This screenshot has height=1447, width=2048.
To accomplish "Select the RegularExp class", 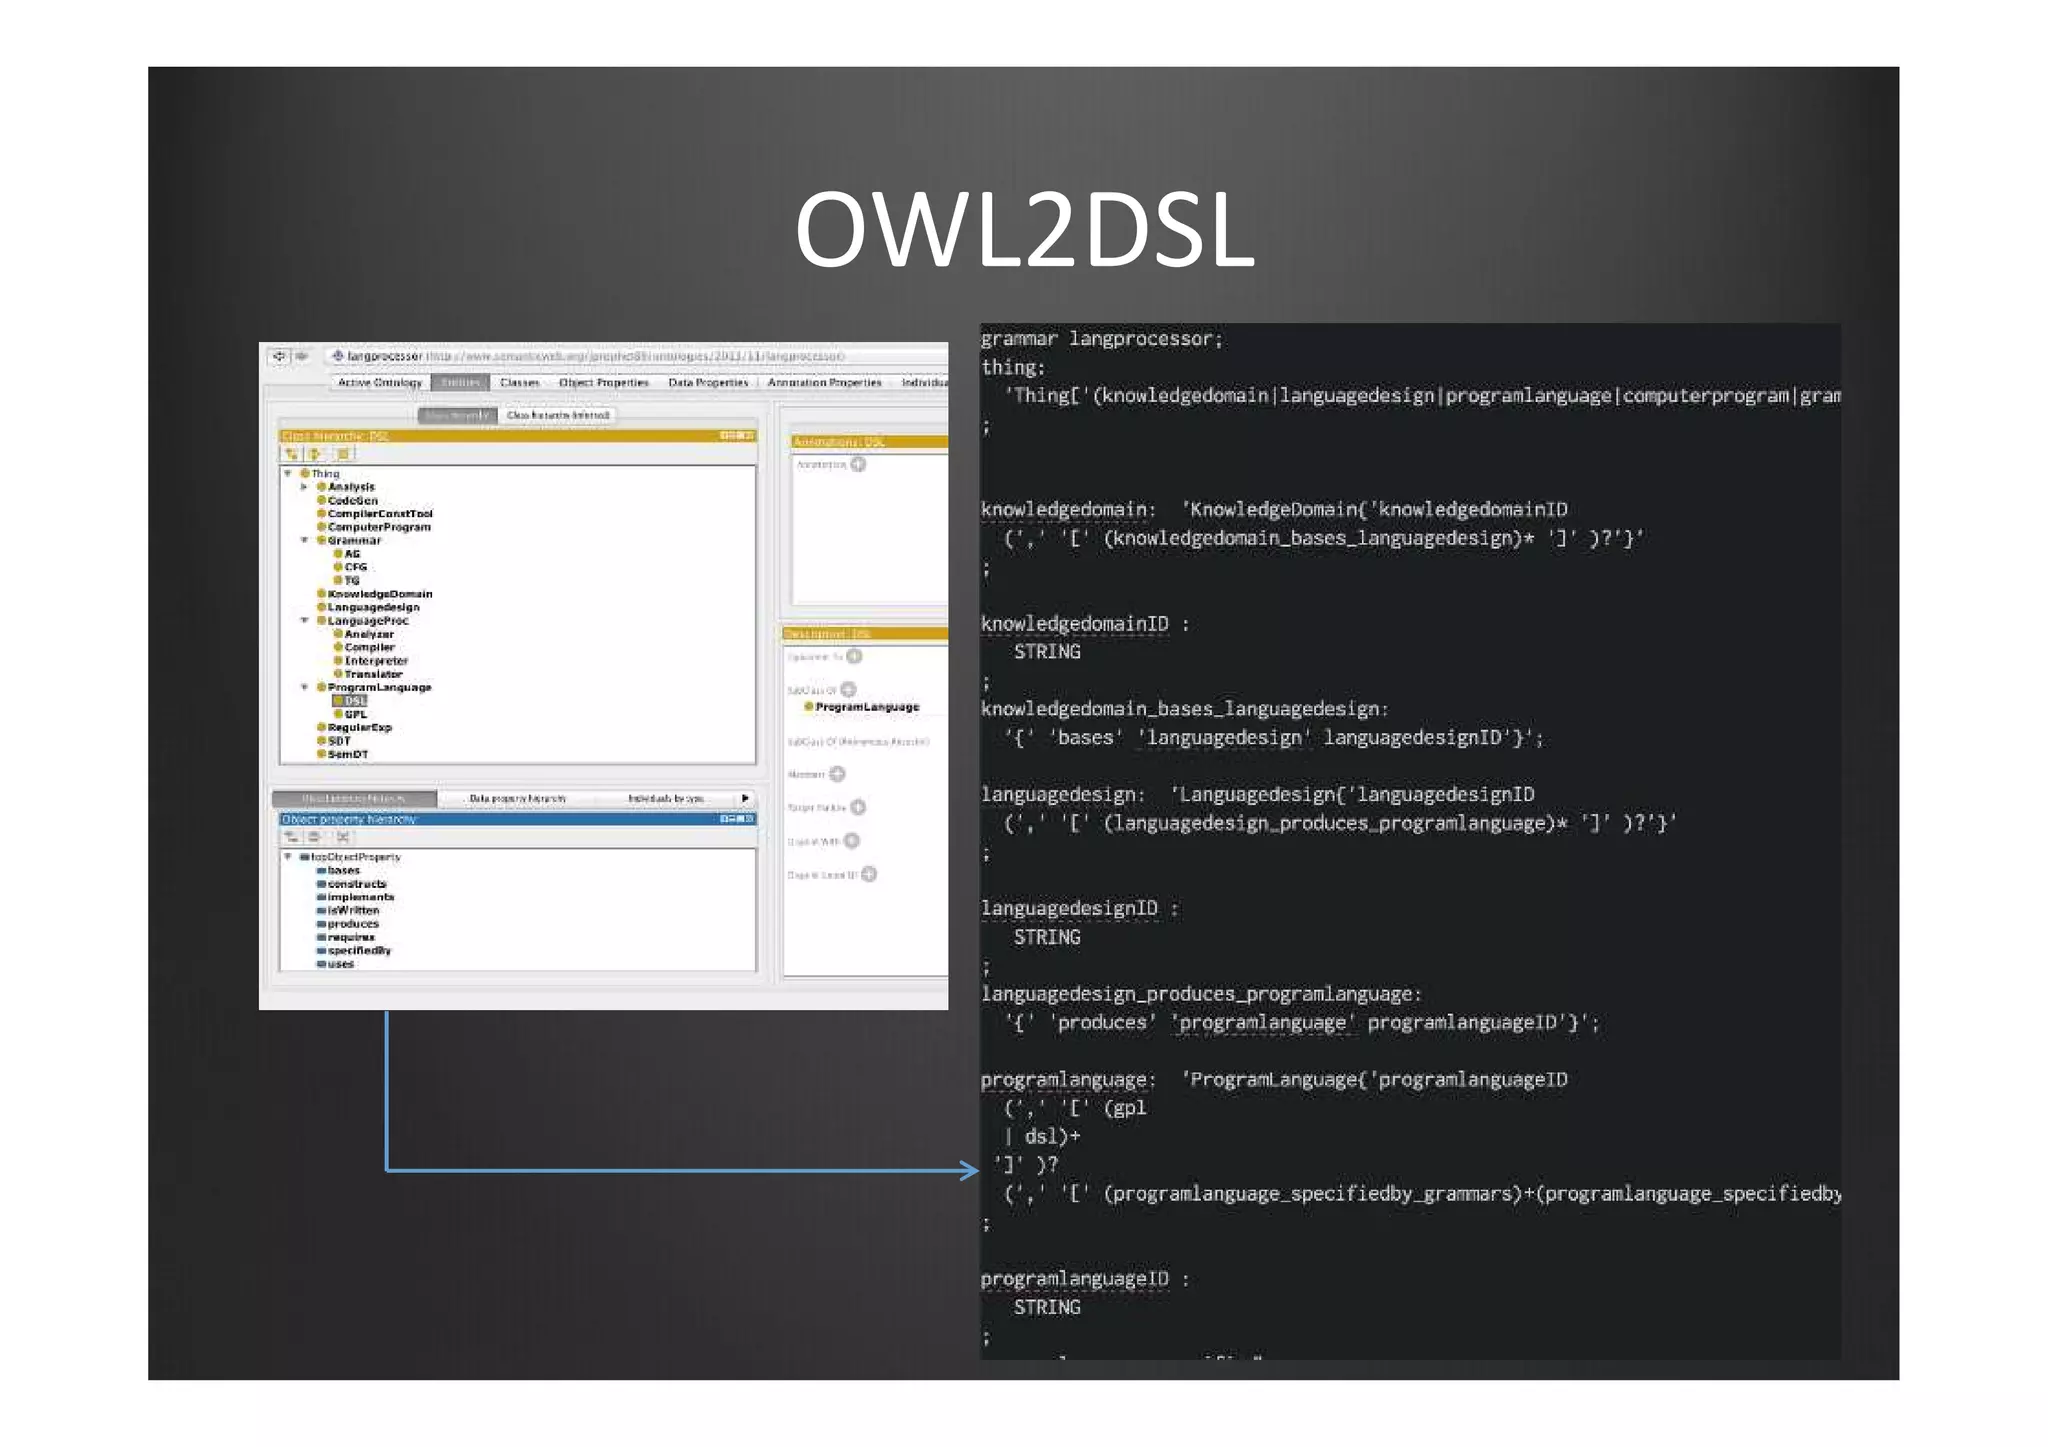I will (354, 727).
